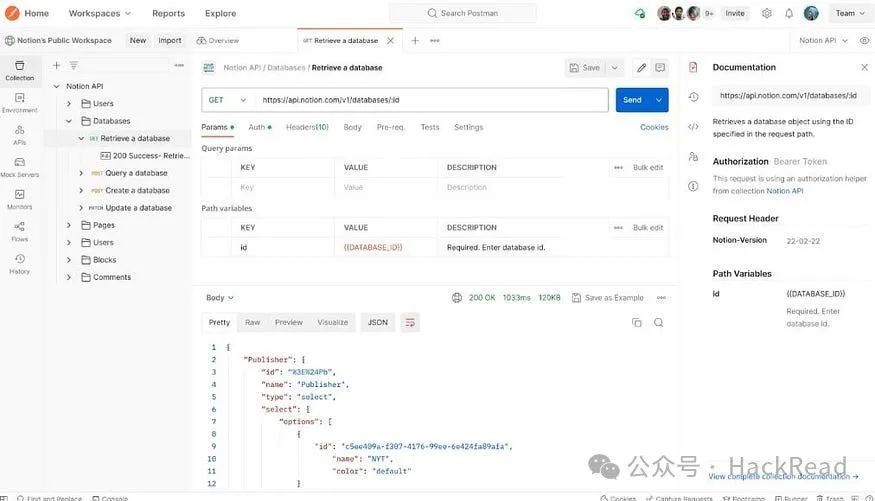Expand the Create a database request
875x501 pixels.
pos(81,190)
